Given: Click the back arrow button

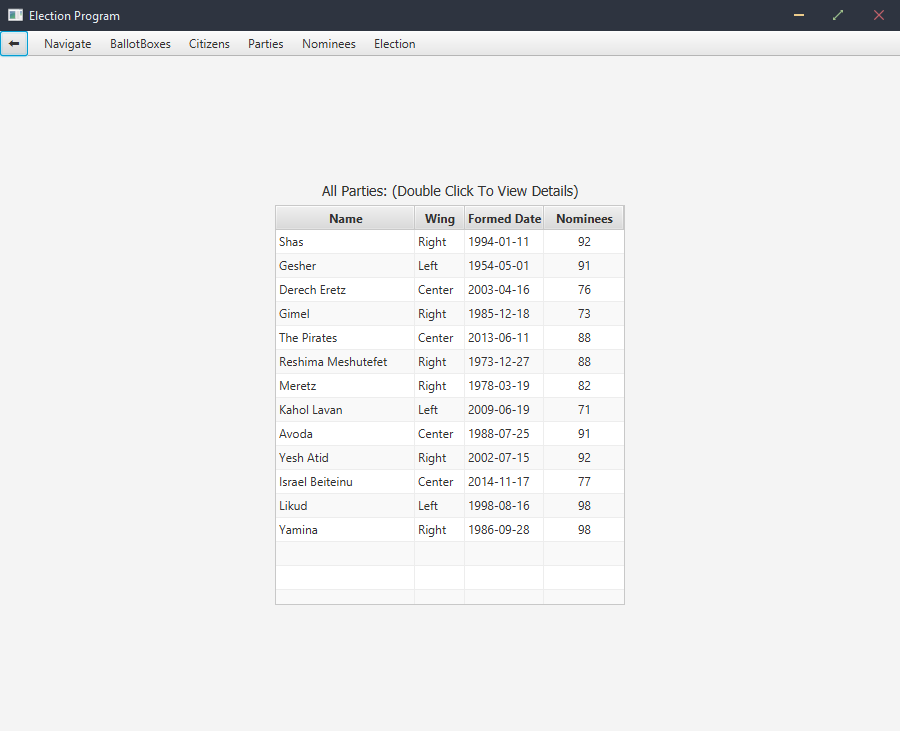Looking at the screenshot, I should click(x=14, y=44).
